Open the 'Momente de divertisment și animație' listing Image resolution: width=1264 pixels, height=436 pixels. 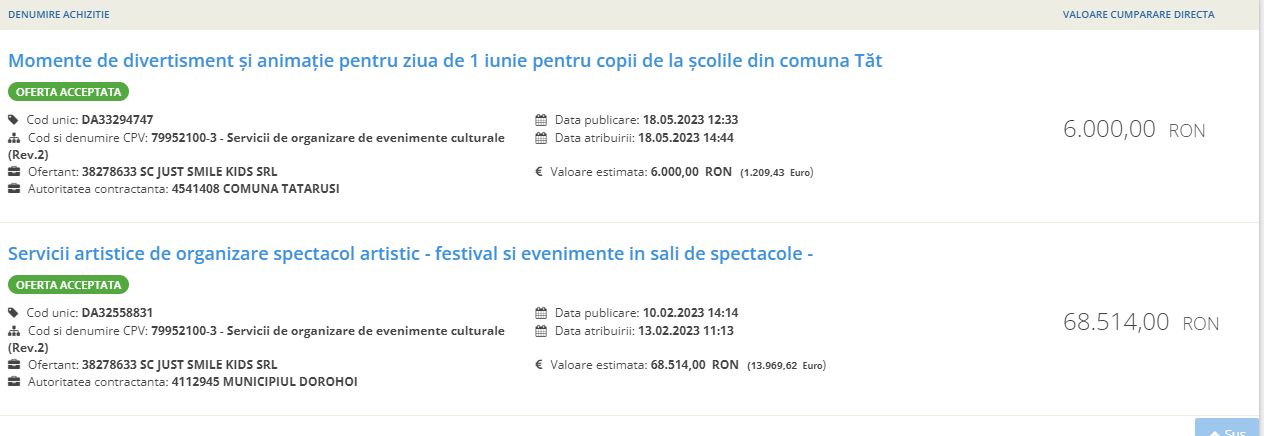[x=445, y=61]
